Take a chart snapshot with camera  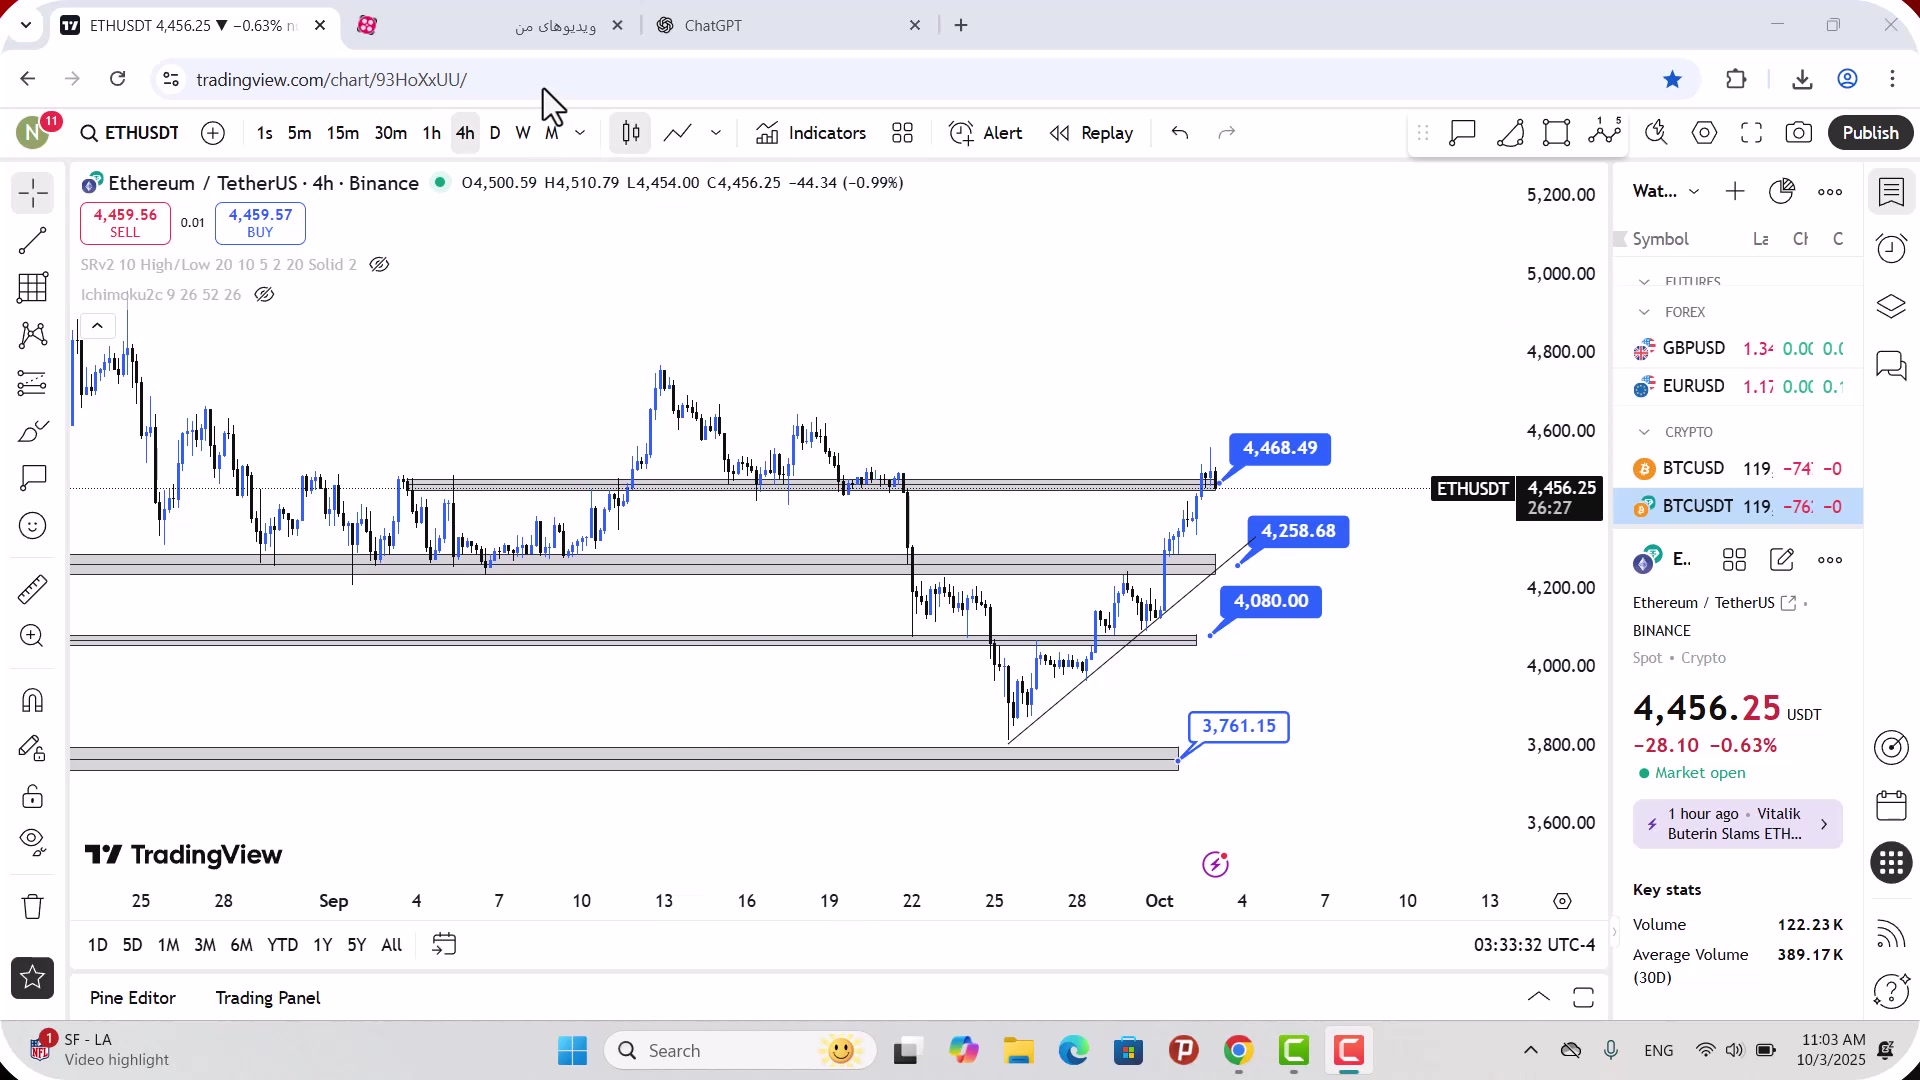[x=1799, y=133]
